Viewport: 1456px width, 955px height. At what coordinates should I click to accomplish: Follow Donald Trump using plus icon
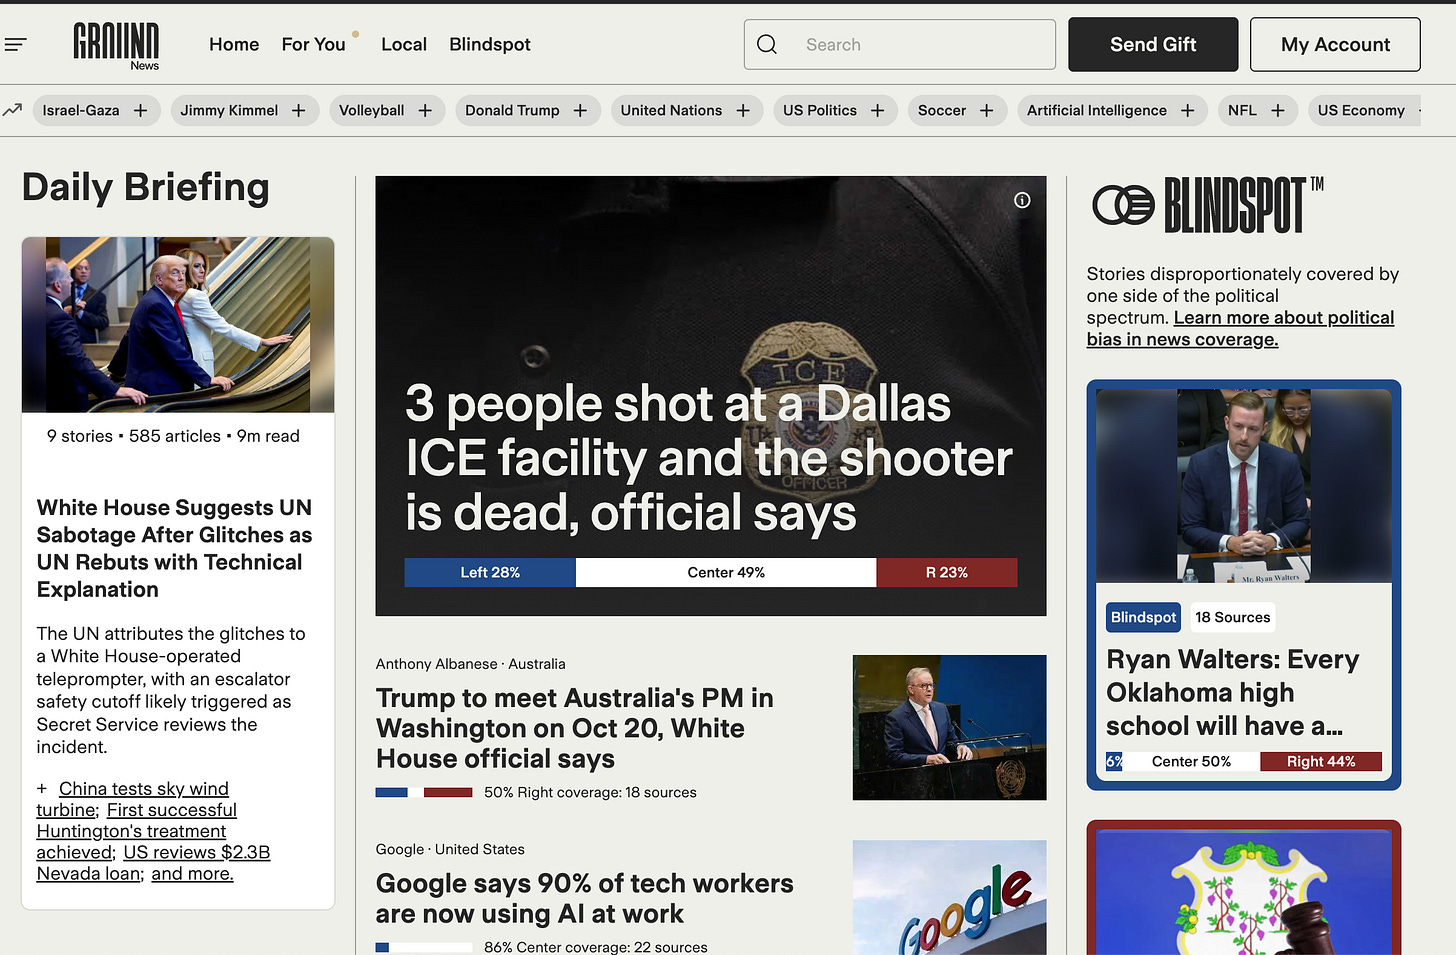tap(580, 110)
